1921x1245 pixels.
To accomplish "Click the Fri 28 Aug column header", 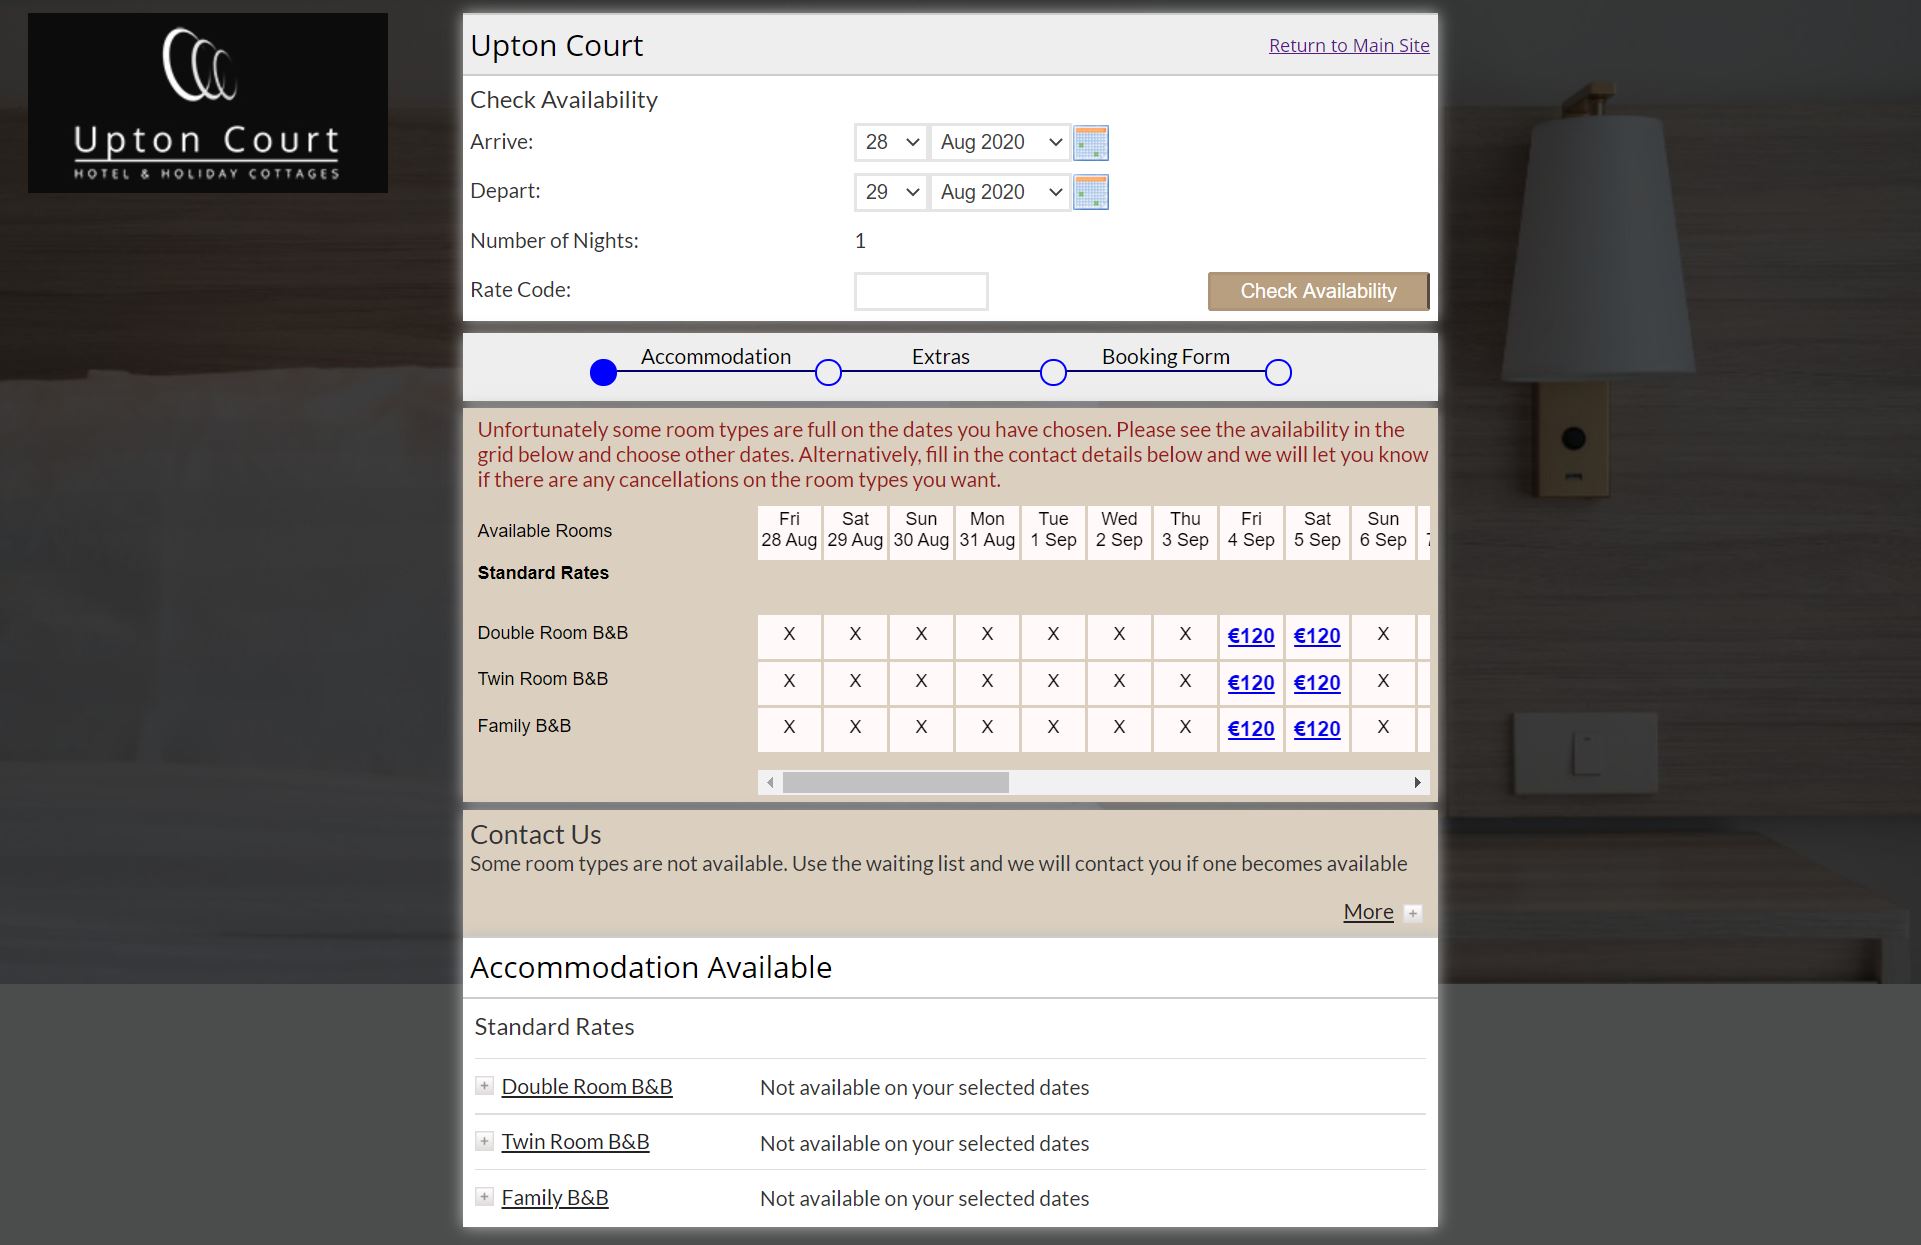I will (789, 530).
